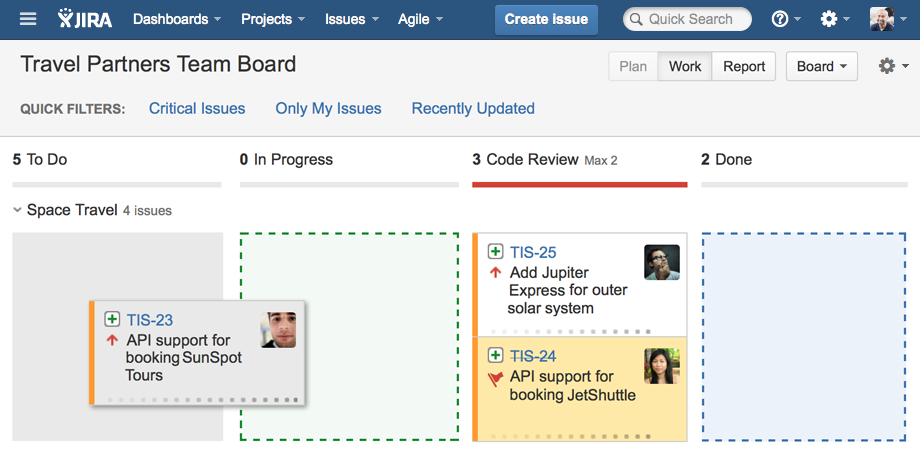Open the board configuration gear icon
Viewport: 920px width, 450px height.
887,66
